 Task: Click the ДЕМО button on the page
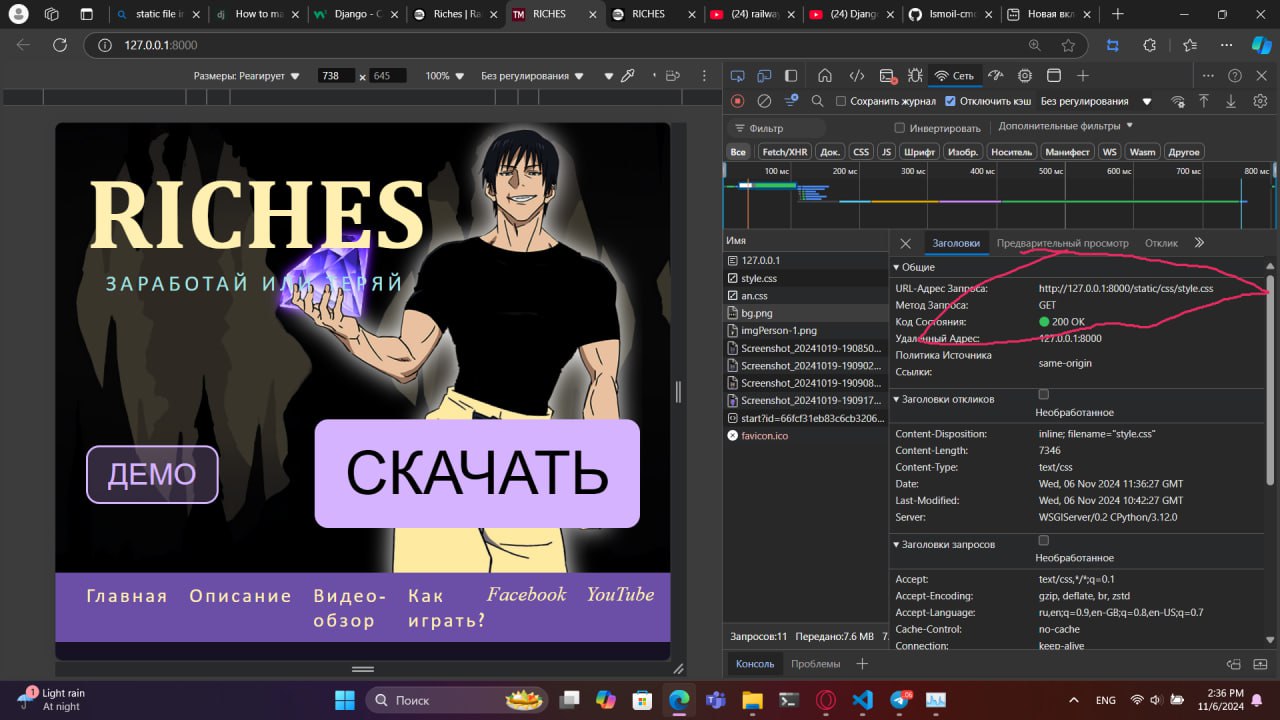(152, 474)
